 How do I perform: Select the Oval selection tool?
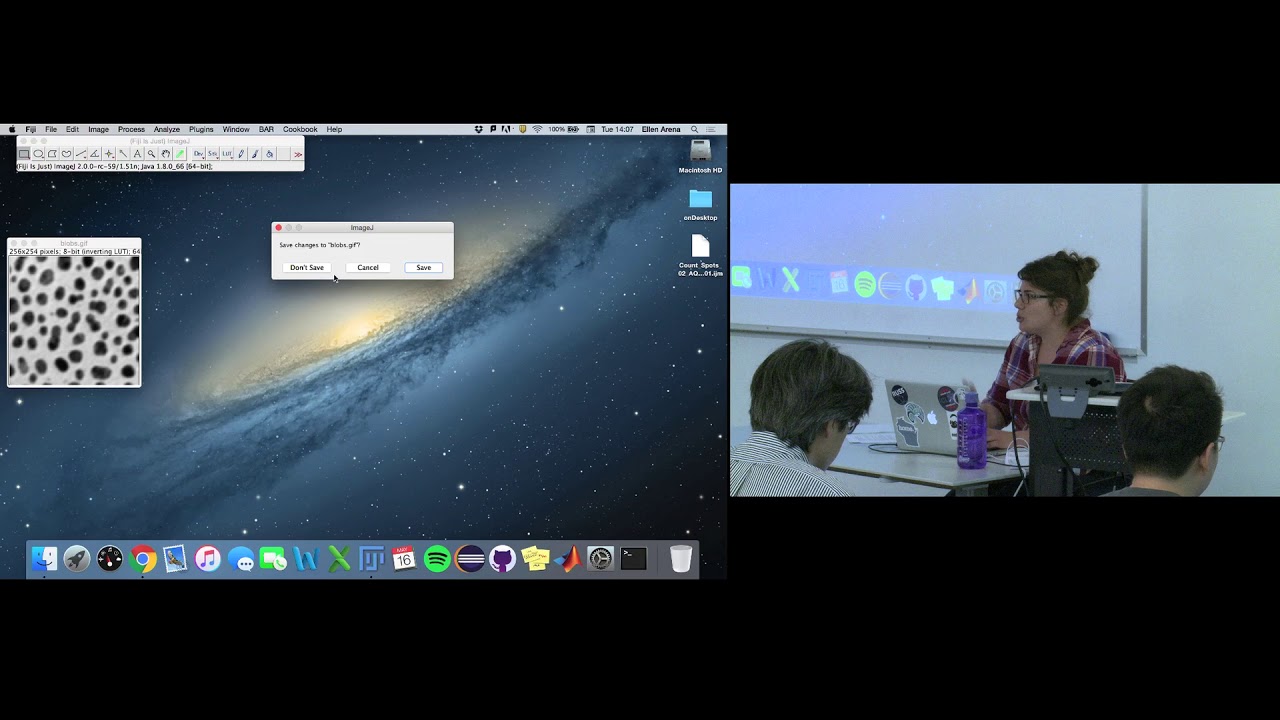38,154
